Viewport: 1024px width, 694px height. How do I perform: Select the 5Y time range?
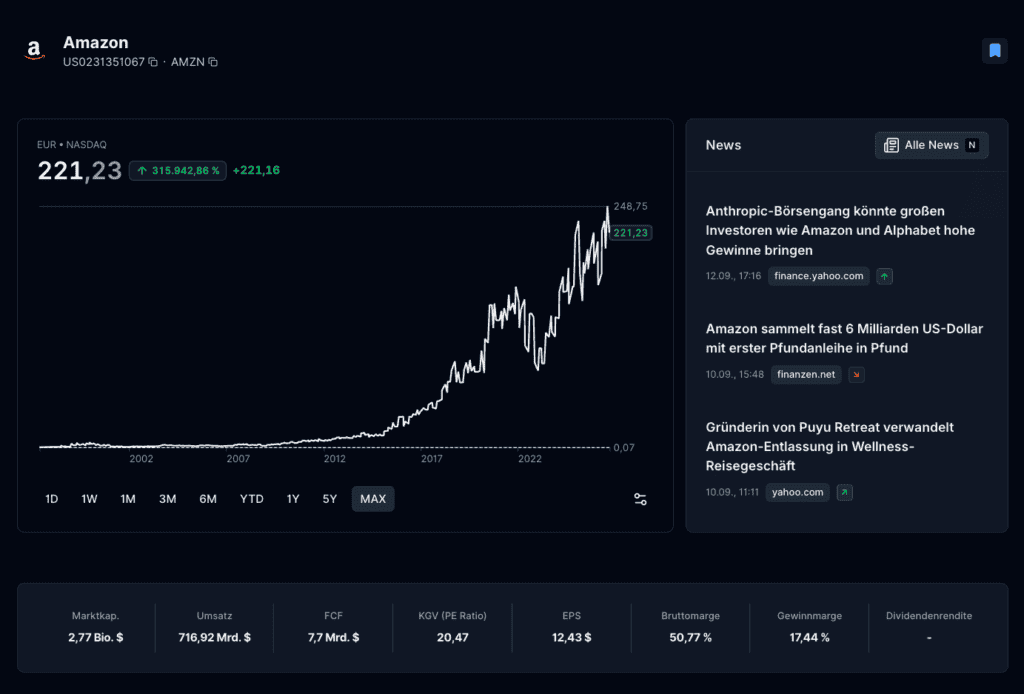tap(330, 499)
